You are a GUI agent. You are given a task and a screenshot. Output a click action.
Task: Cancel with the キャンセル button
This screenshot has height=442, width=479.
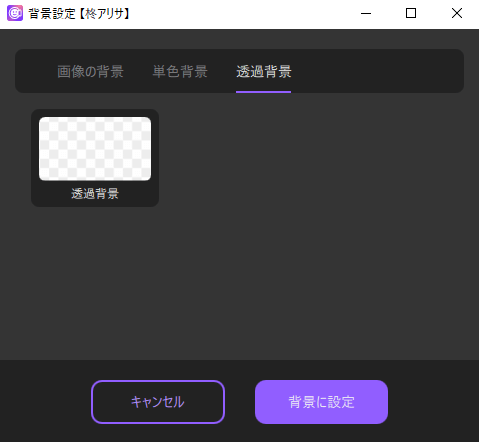158,402
